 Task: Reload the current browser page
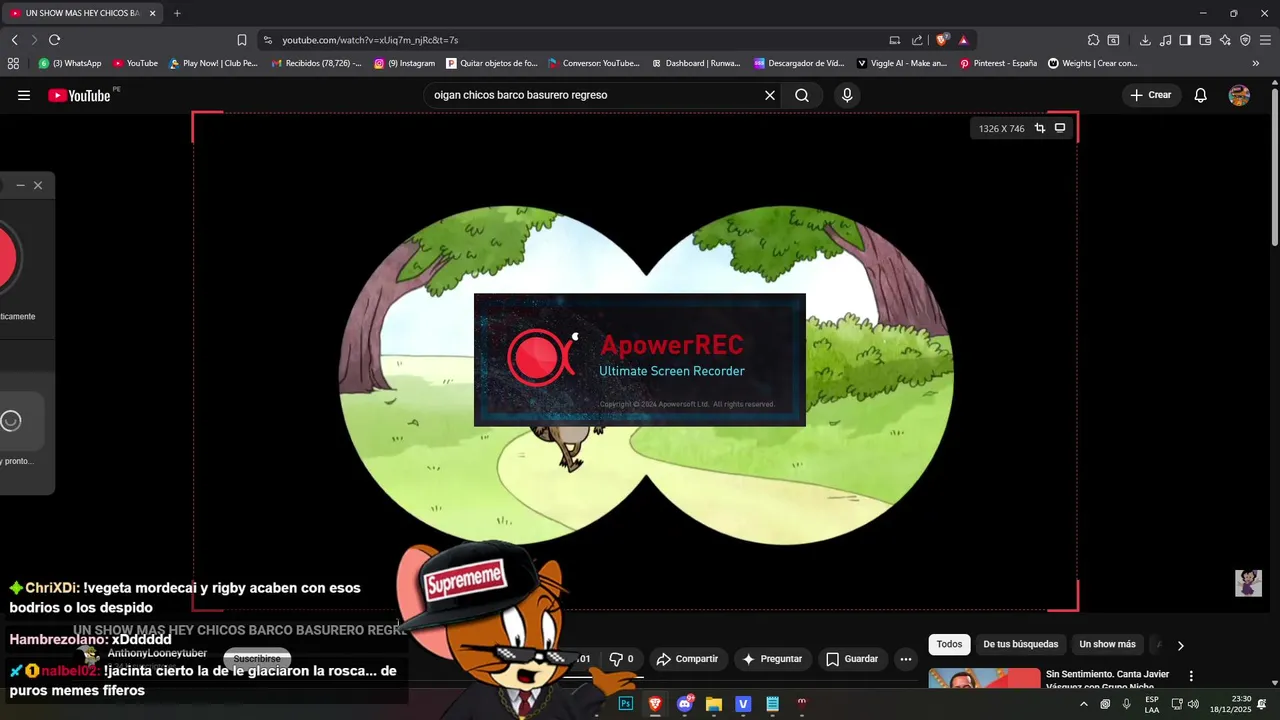click(x=54, y=40)
